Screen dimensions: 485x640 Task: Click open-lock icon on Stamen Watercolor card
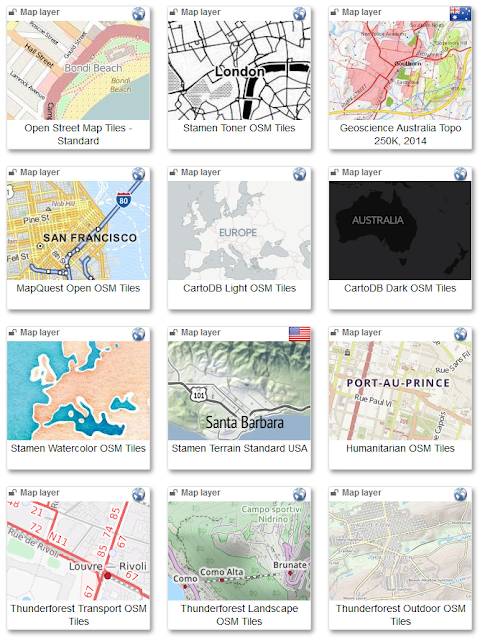[13, 332]
